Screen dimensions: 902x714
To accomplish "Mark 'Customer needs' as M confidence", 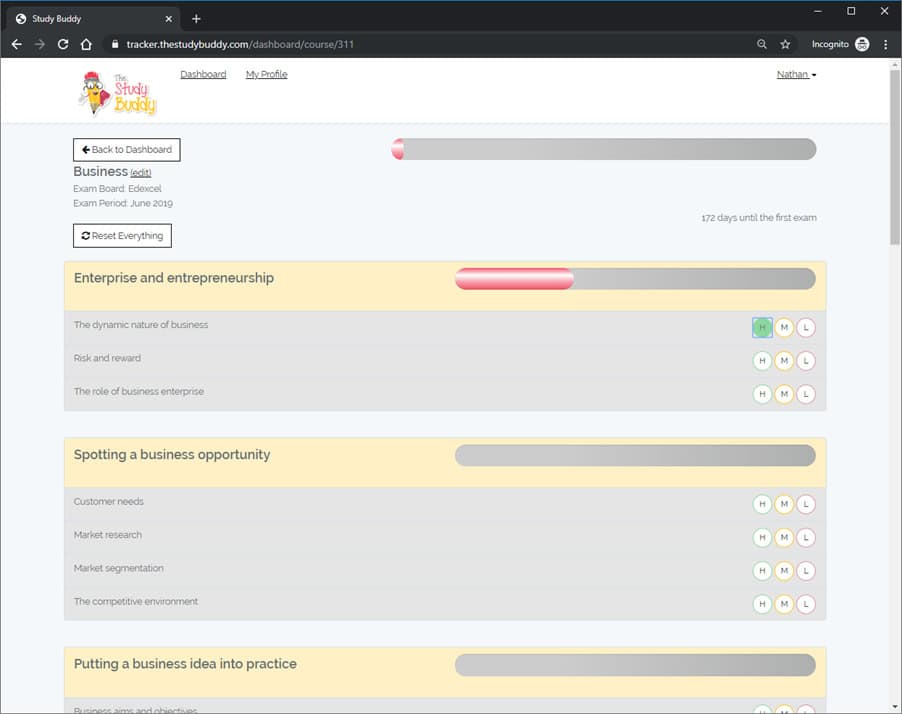I will (x=784, y=505).
